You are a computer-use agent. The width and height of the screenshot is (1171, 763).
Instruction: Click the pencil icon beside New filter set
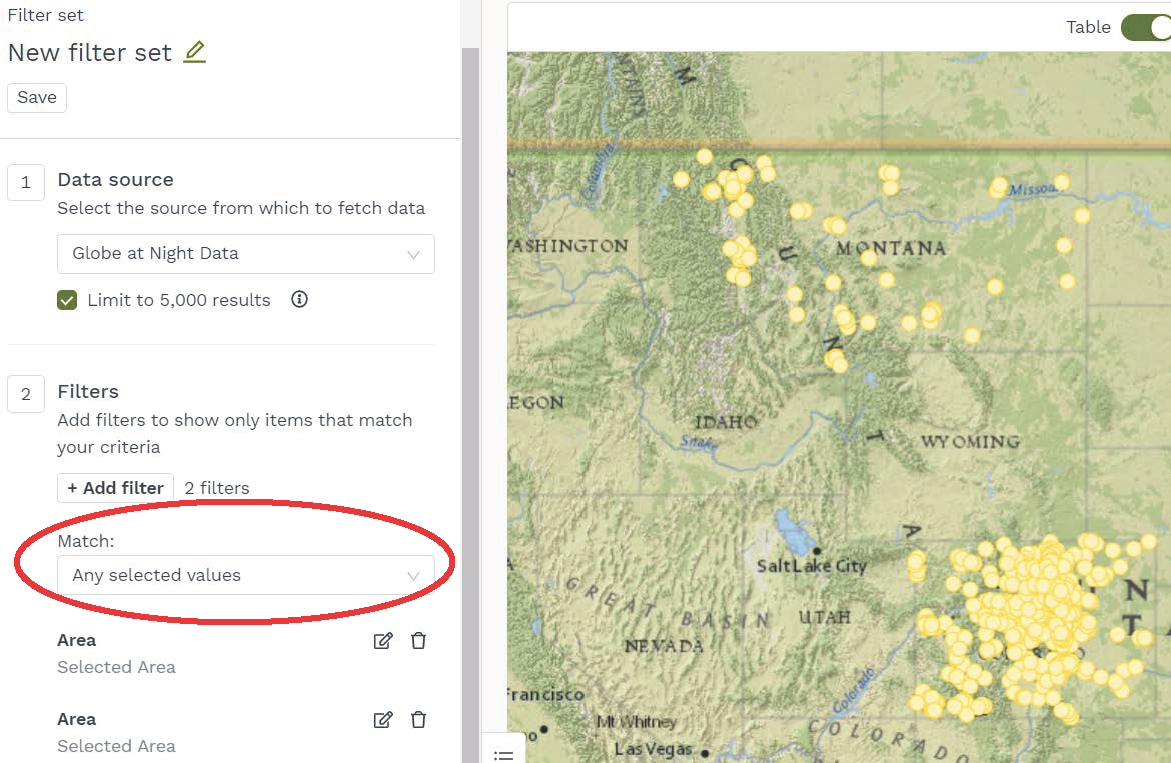coord(194,52)
